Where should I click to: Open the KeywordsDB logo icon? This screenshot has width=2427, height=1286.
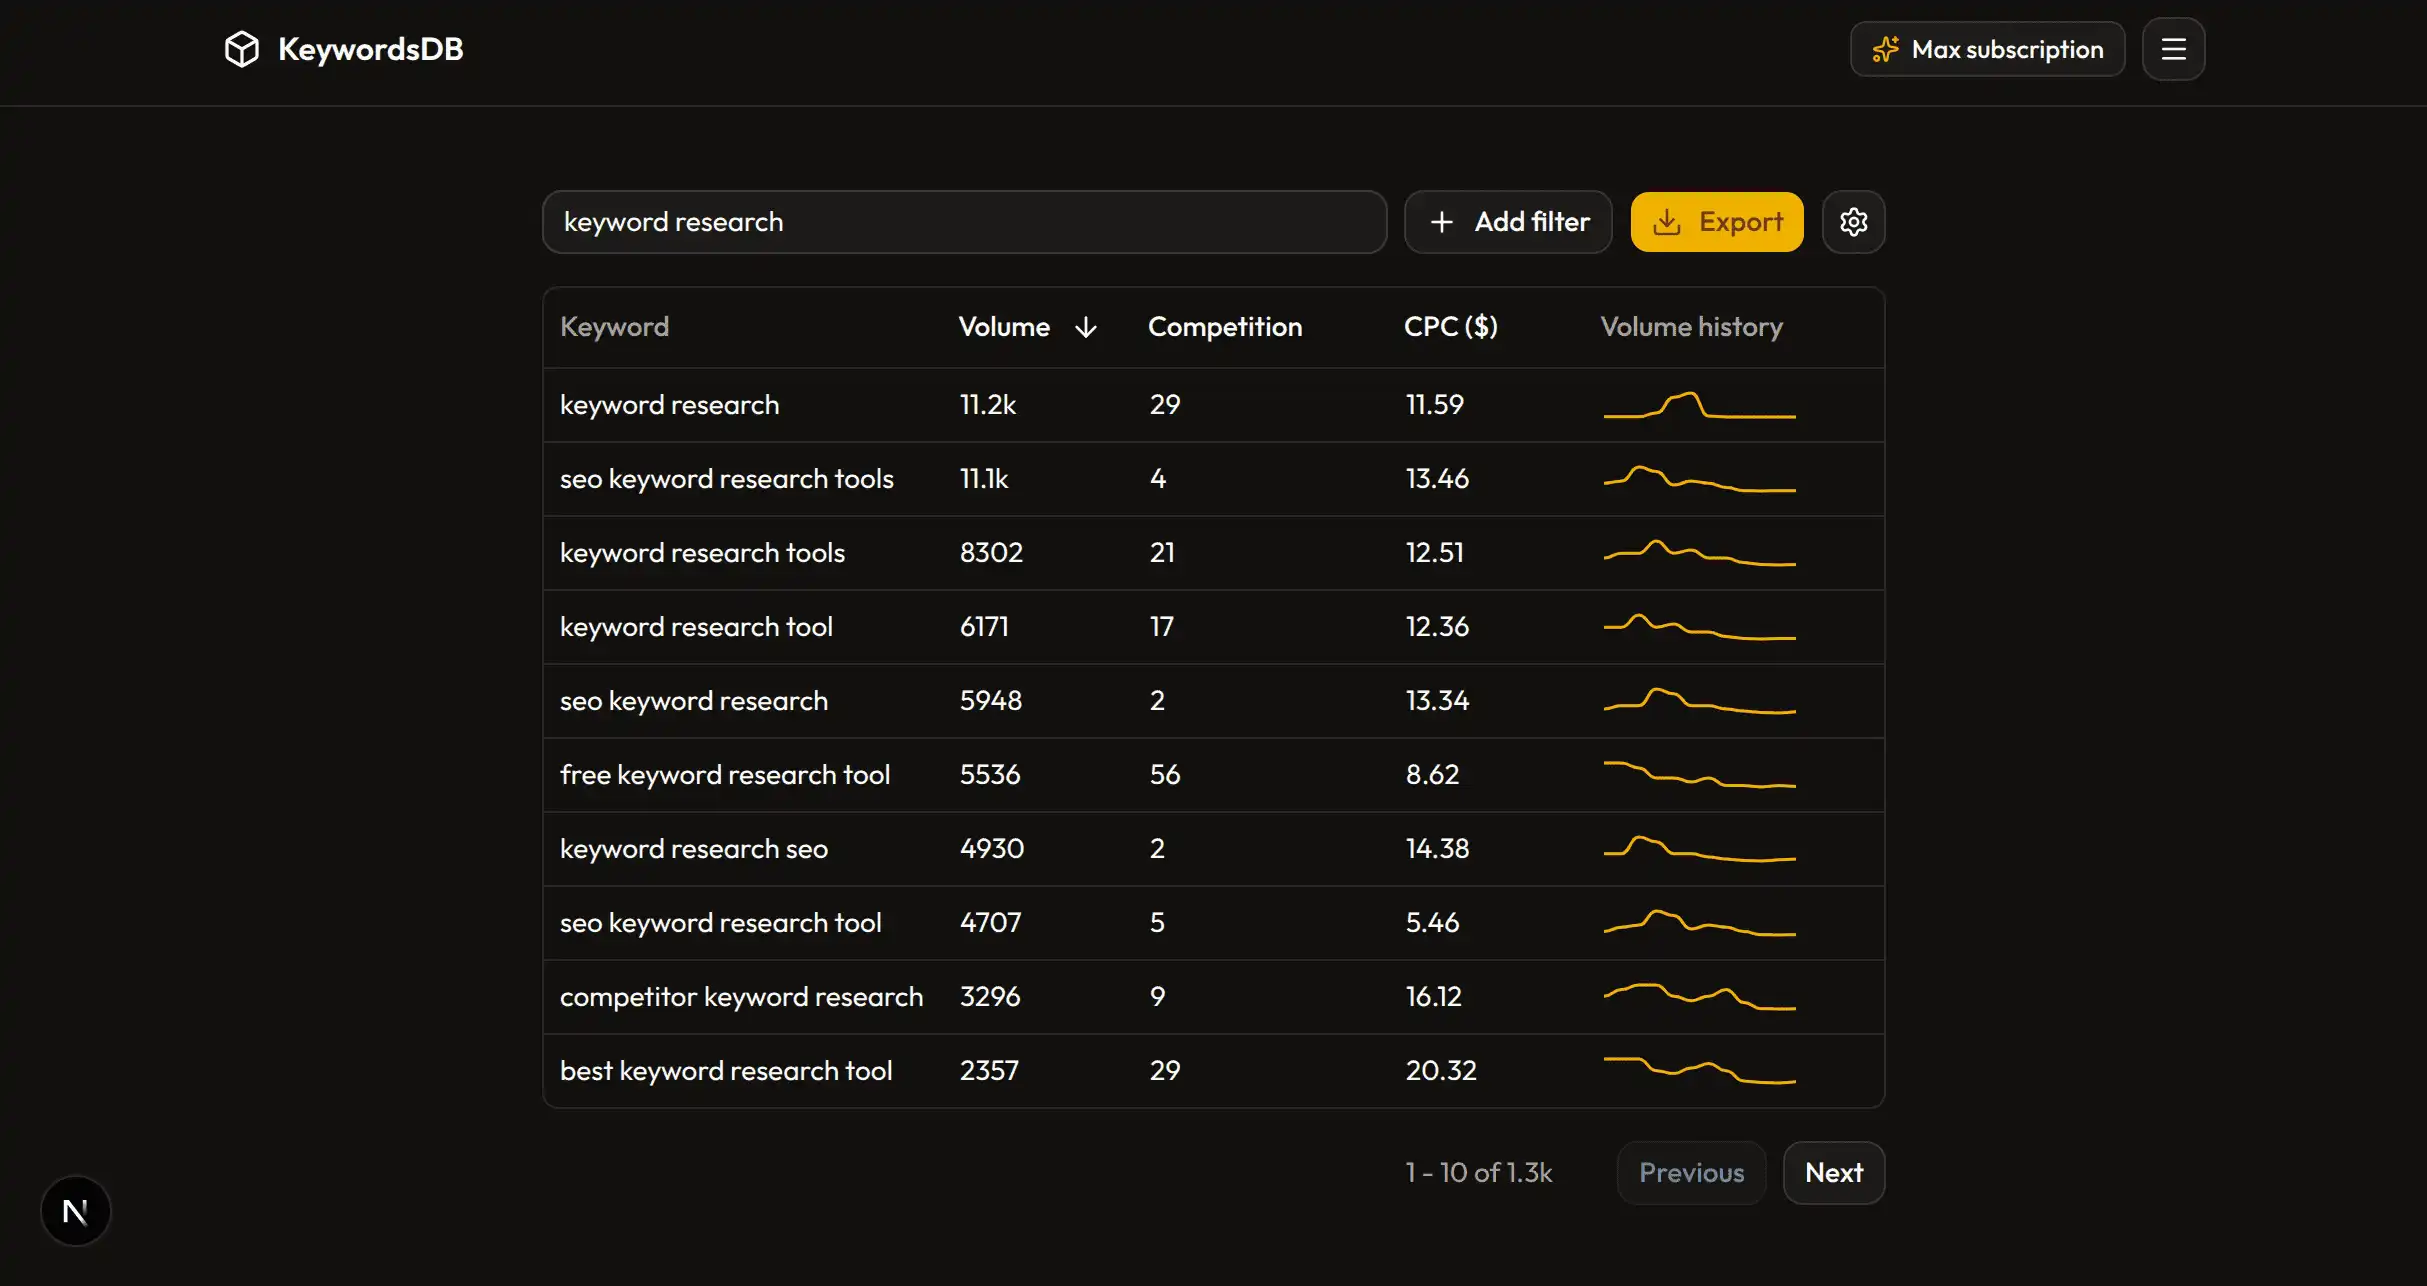point(241,48)
